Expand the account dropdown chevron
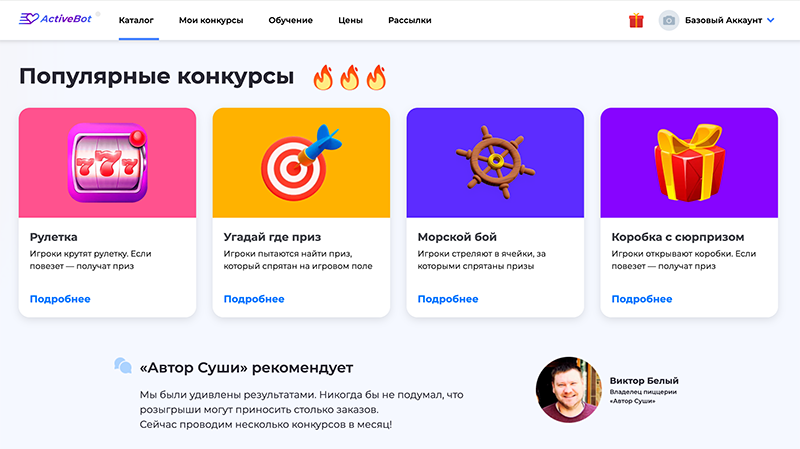Image resolution: width=800 pixels, height=449 pixels. pos(770,20)
